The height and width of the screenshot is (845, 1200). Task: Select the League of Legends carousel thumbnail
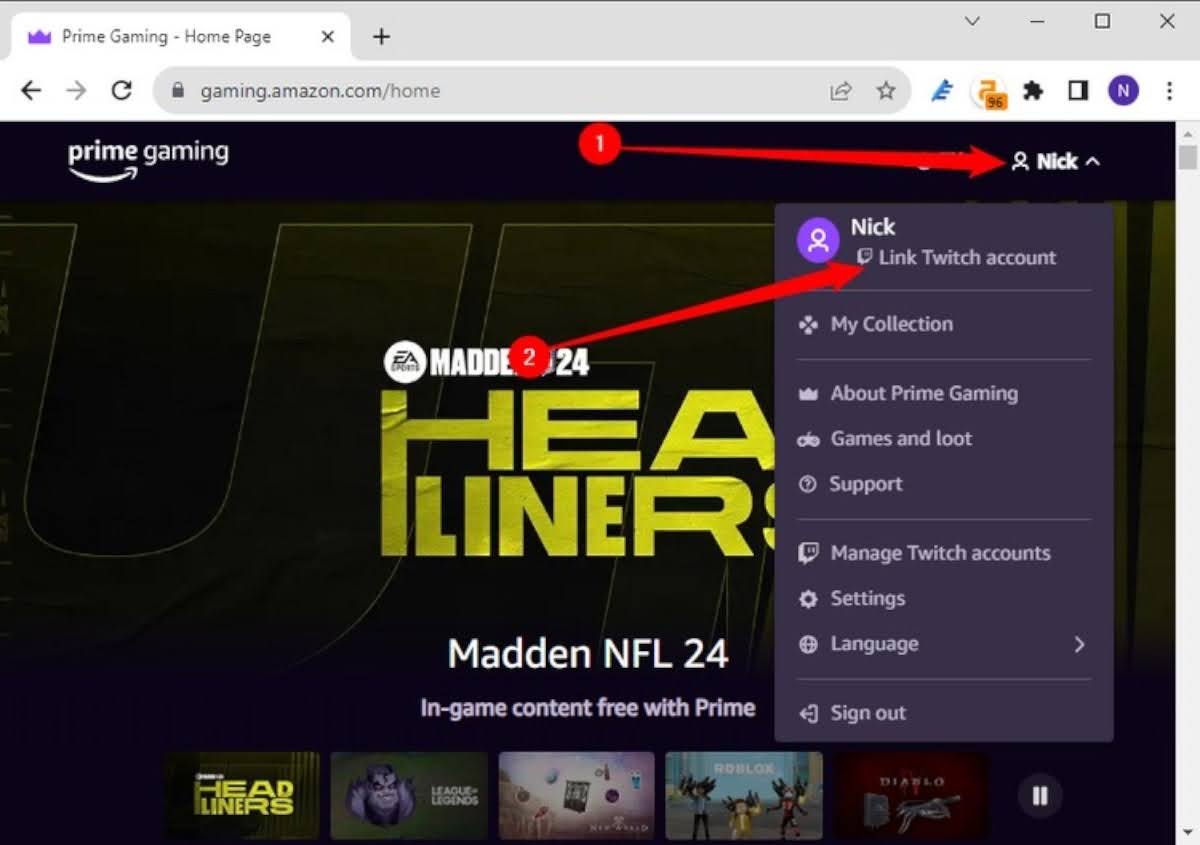point(410,796)
